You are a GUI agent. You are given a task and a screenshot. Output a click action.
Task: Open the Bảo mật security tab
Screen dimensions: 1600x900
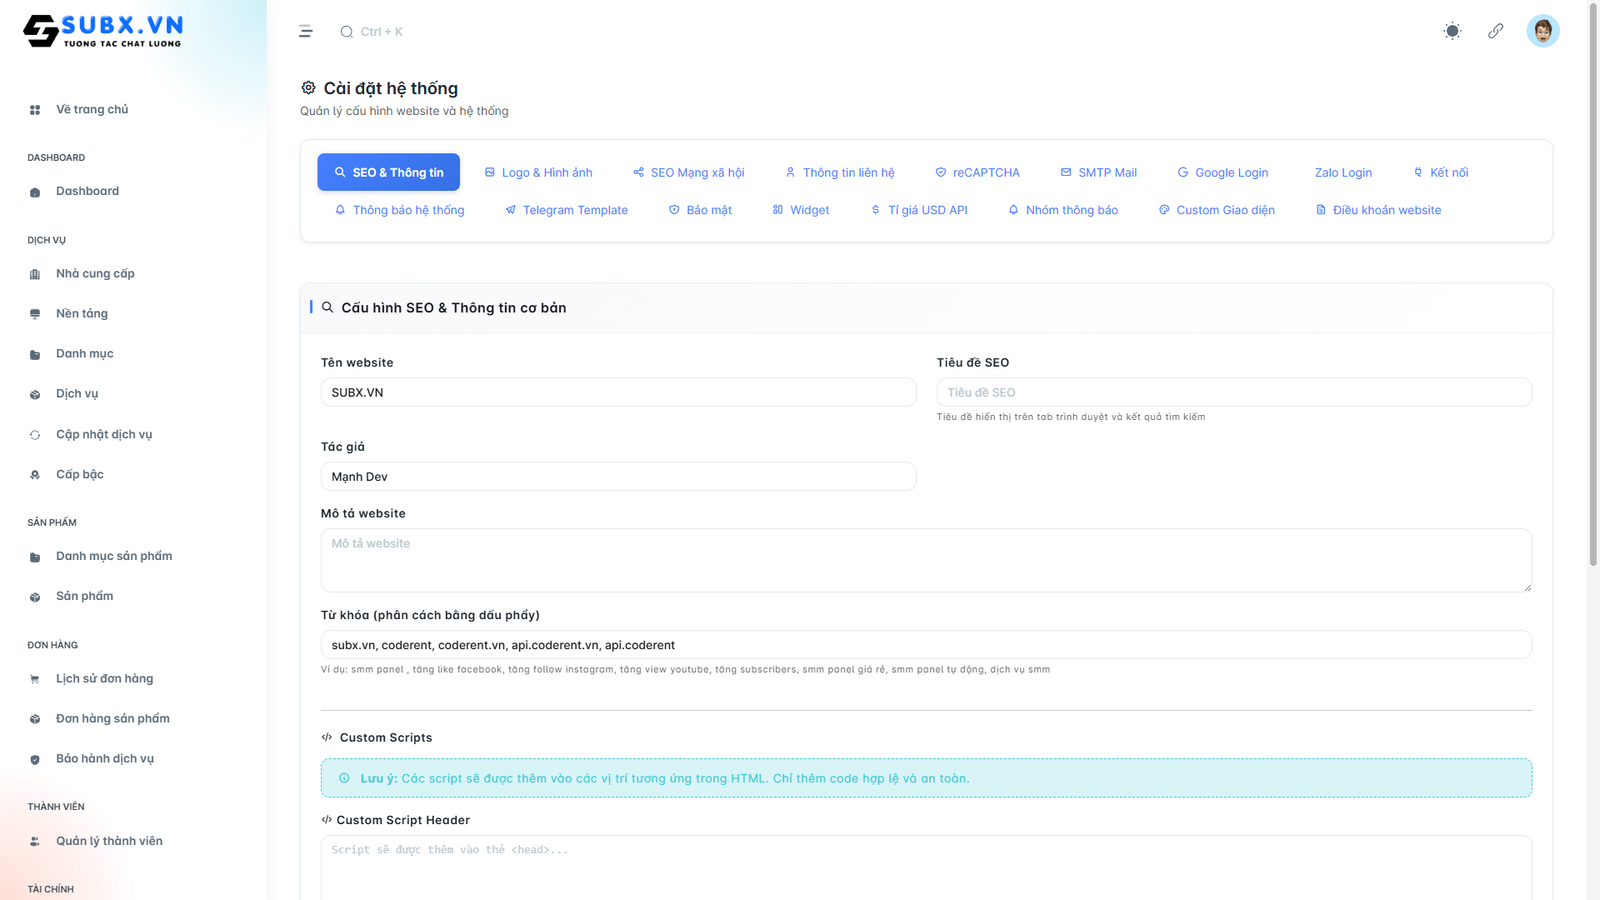(x=700, y=210)
